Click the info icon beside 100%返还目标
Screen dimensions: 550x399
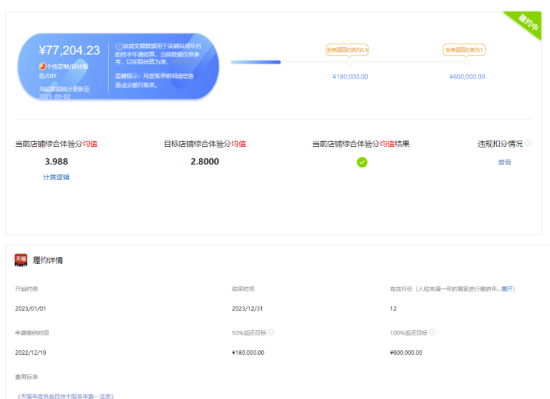pyautogui.click(x=432, y=332)
